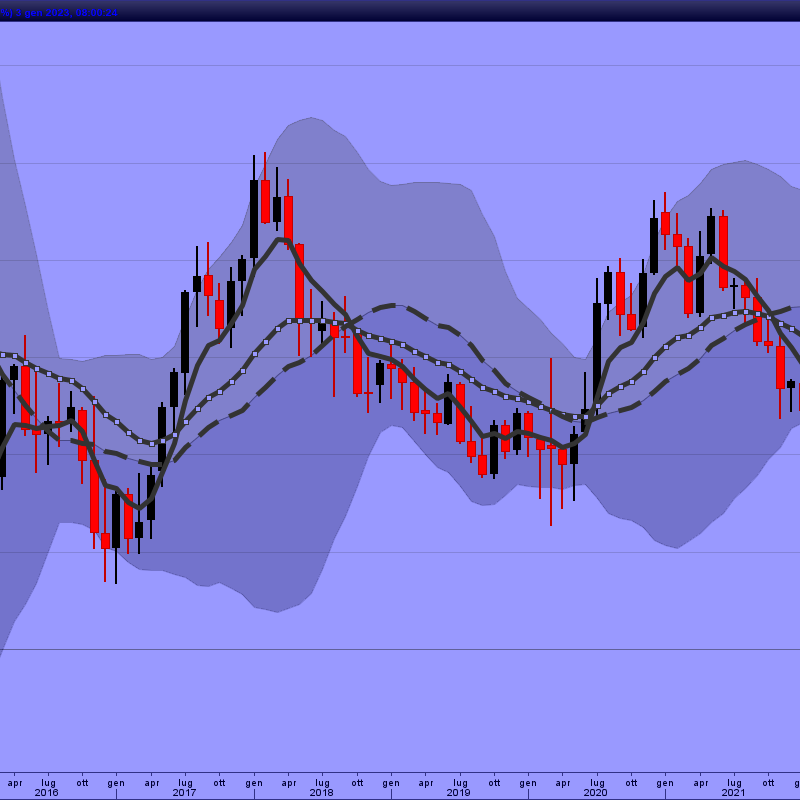The width and height of the screenshot is (800, 800).
Task: Click the tall black candle at January 2018
Action: pyautogui.click(x=254, y=218)
